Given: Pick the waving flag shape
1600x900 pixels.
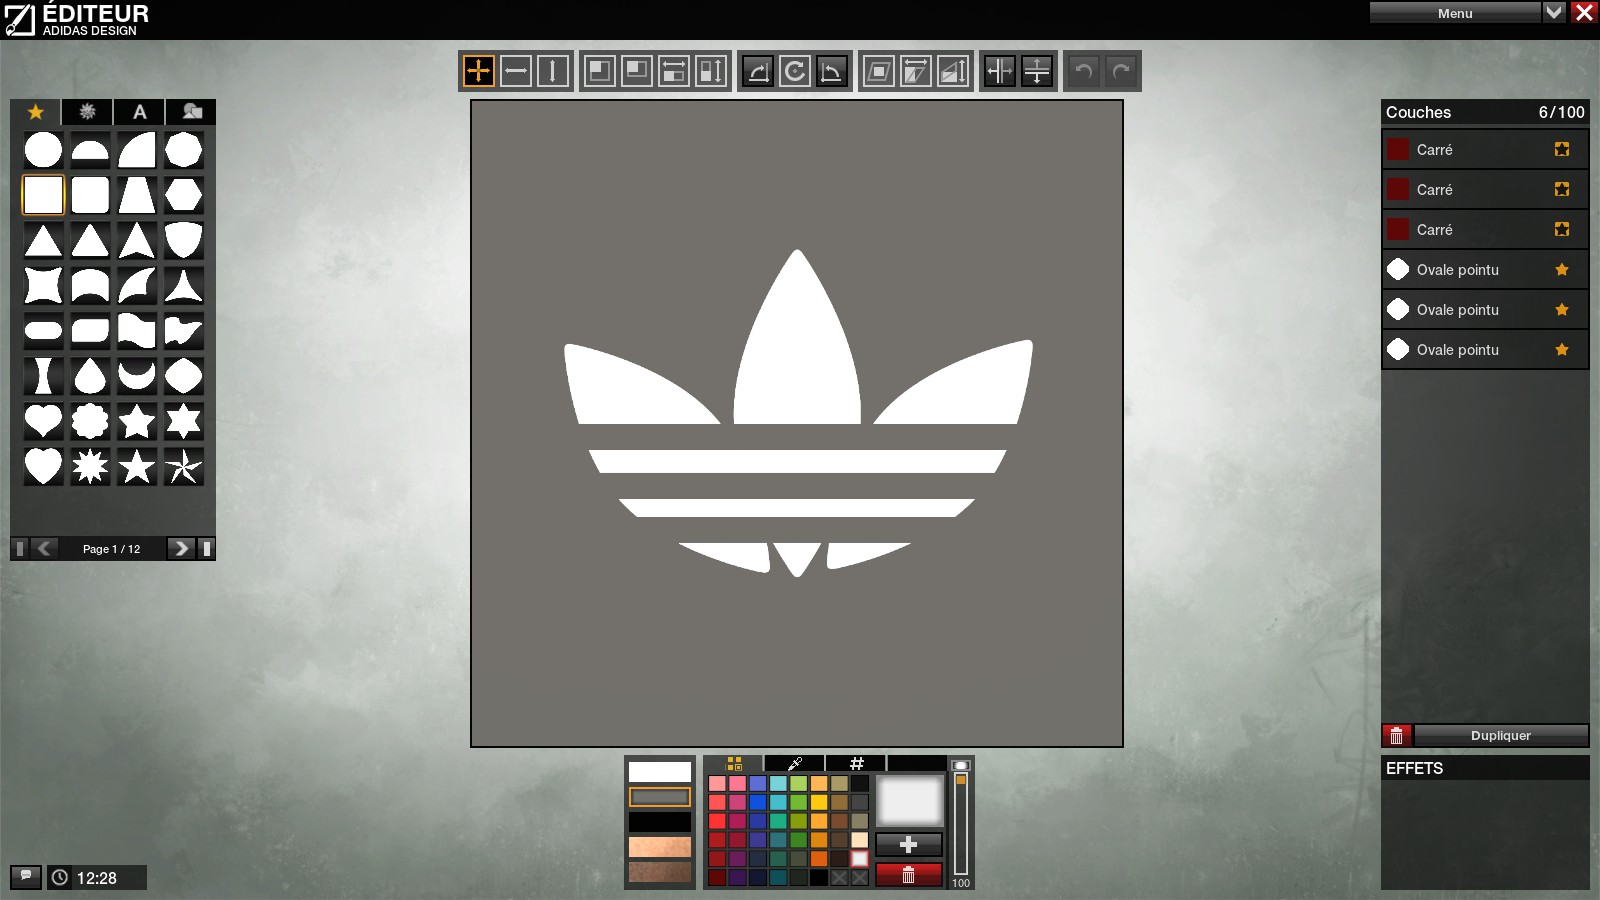Looking at the screenshot, I should point(137,331).
